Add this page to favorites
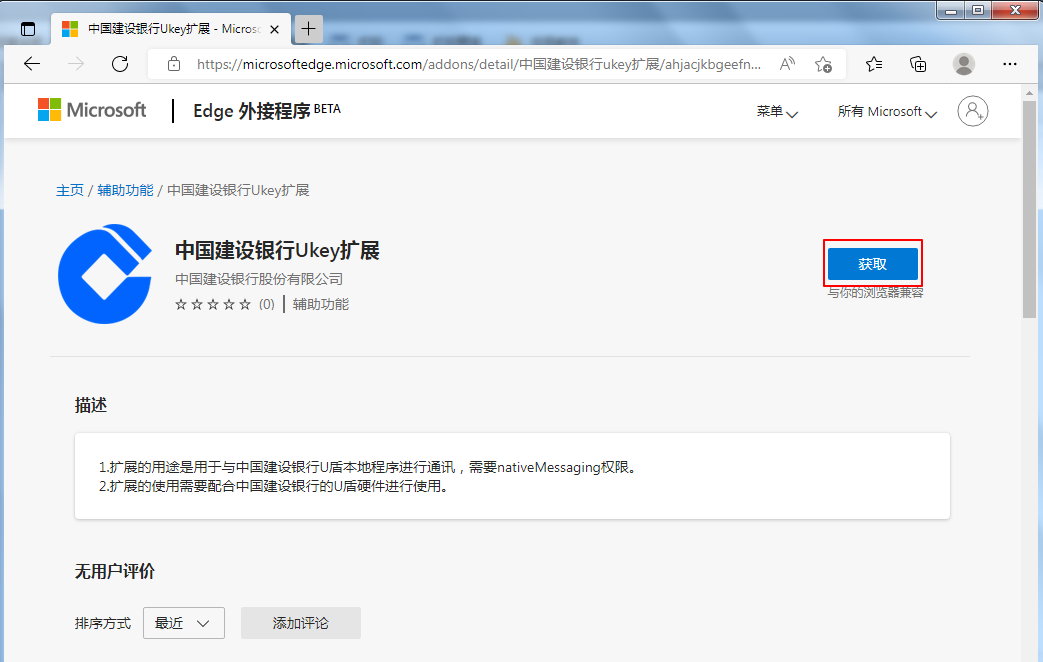The height and width of the screenshot is (662, 1043). click(x=823, y=64)
